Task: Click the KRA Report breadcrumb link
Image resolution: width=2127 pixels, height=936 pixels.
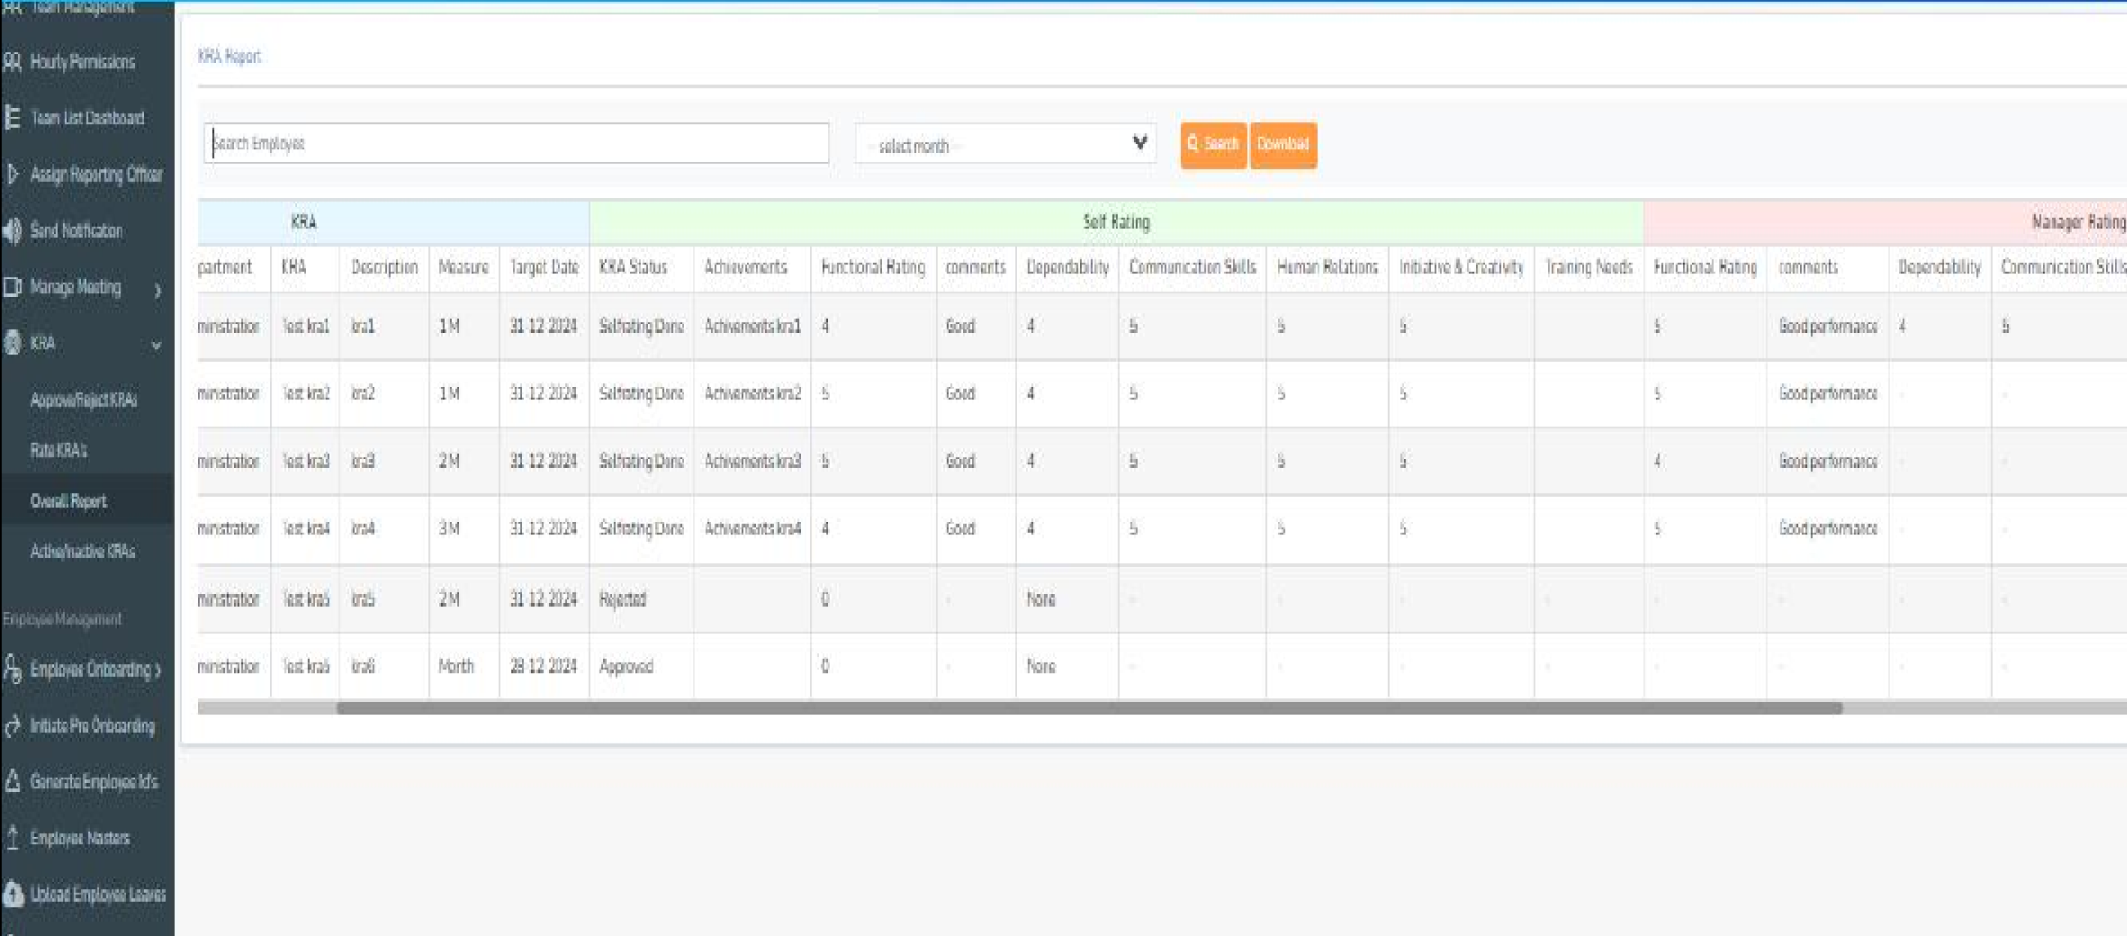Action: pyautogui.click(x=229, y=56)
